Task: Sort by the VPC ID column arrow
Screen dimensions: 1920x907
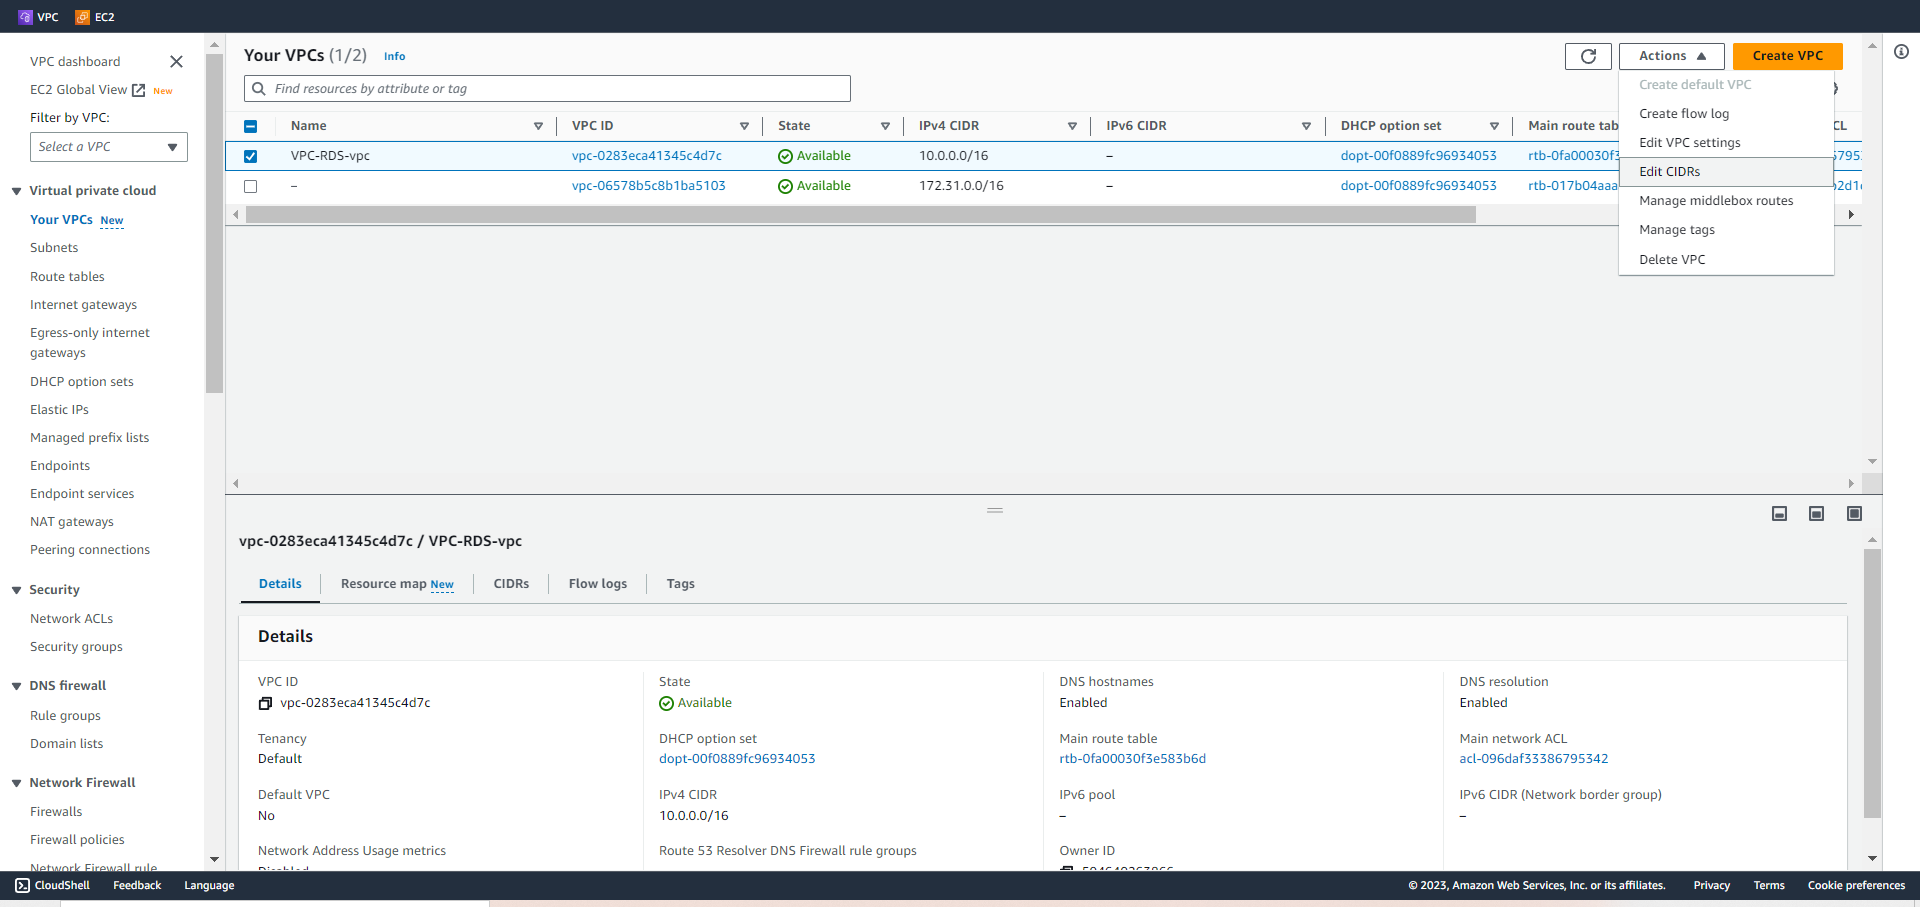Action: coord(744,126)
